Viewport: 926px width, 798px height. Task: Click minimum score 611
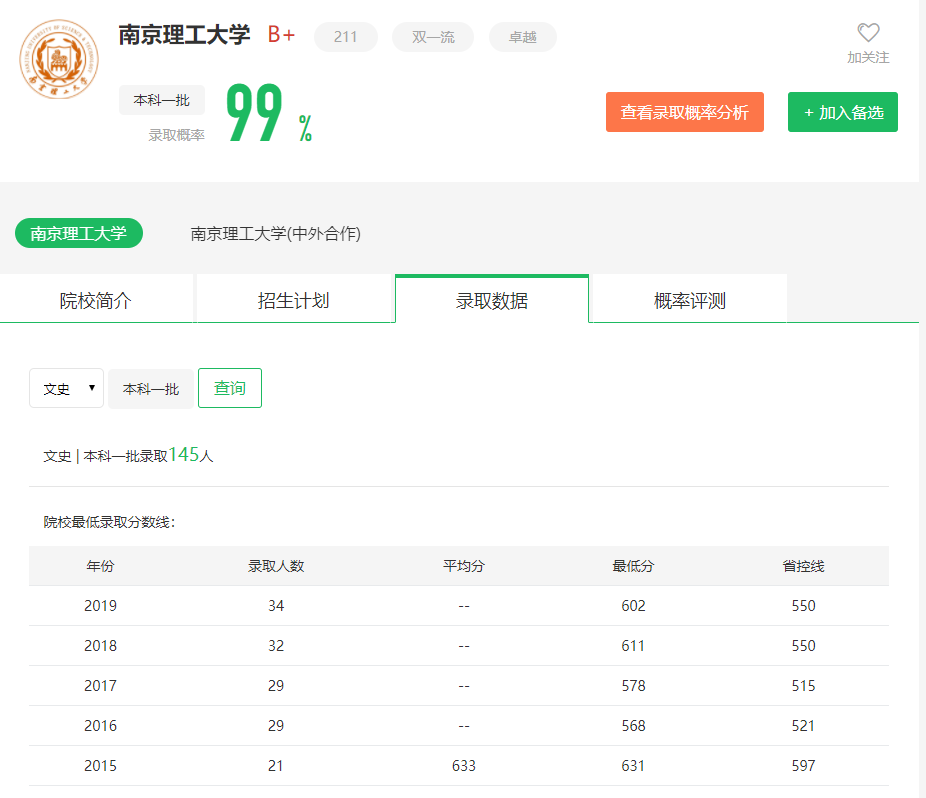click(633, 646)
